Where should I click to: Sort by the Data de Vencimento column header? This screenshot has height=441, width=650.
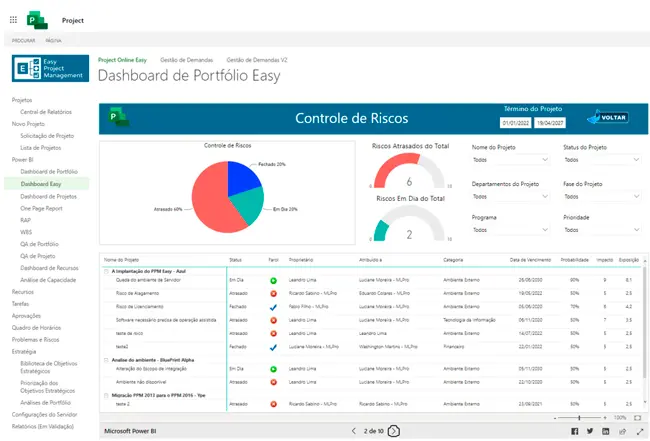pyautogui.click(x=530, y=260)
